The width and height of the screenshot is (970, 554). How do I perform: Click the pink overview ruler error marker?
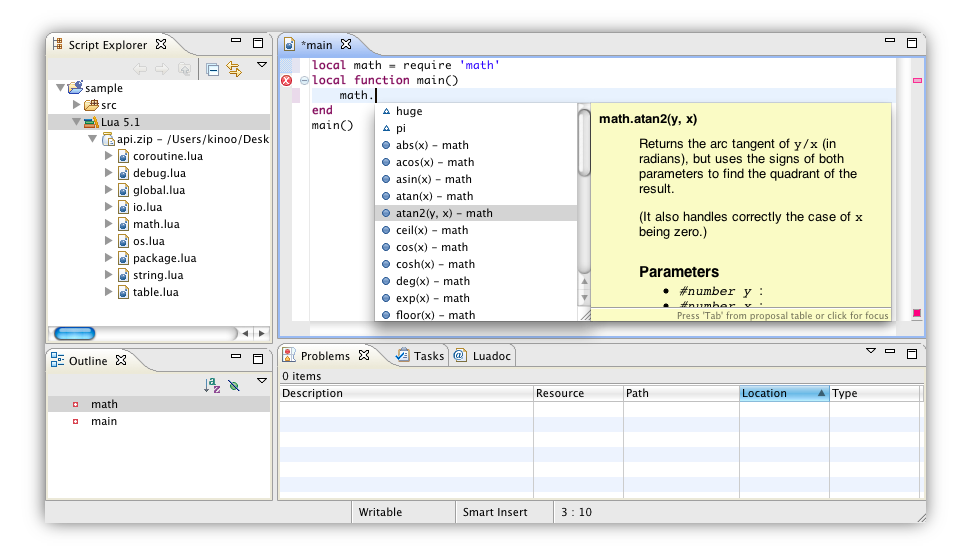point(917,80)
